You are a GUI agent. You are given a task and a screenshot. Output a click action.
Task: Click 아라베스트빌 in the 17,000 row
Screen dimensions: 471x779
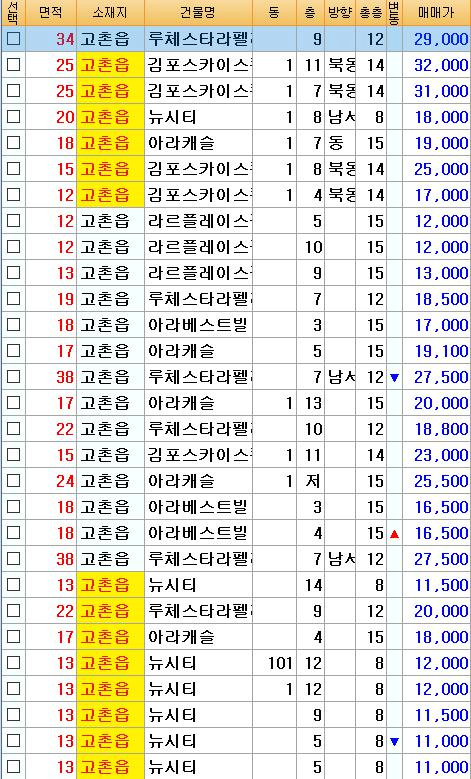[197, 325]
